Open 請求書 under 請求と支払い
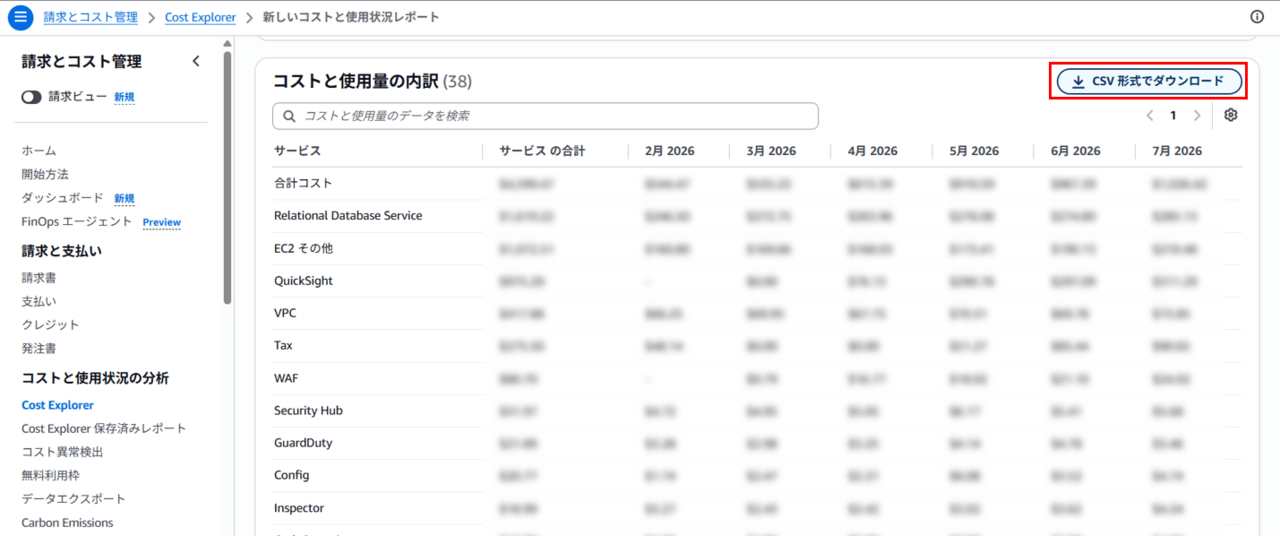1280x536 pixels. [39, 278]
